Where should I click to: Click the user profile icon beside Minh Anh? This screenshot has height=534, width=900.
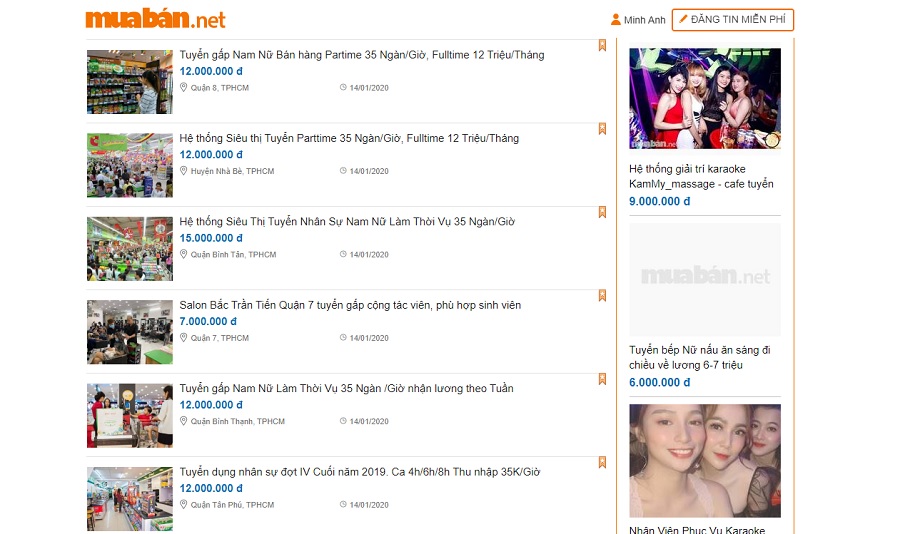click(x=616, y=20)
